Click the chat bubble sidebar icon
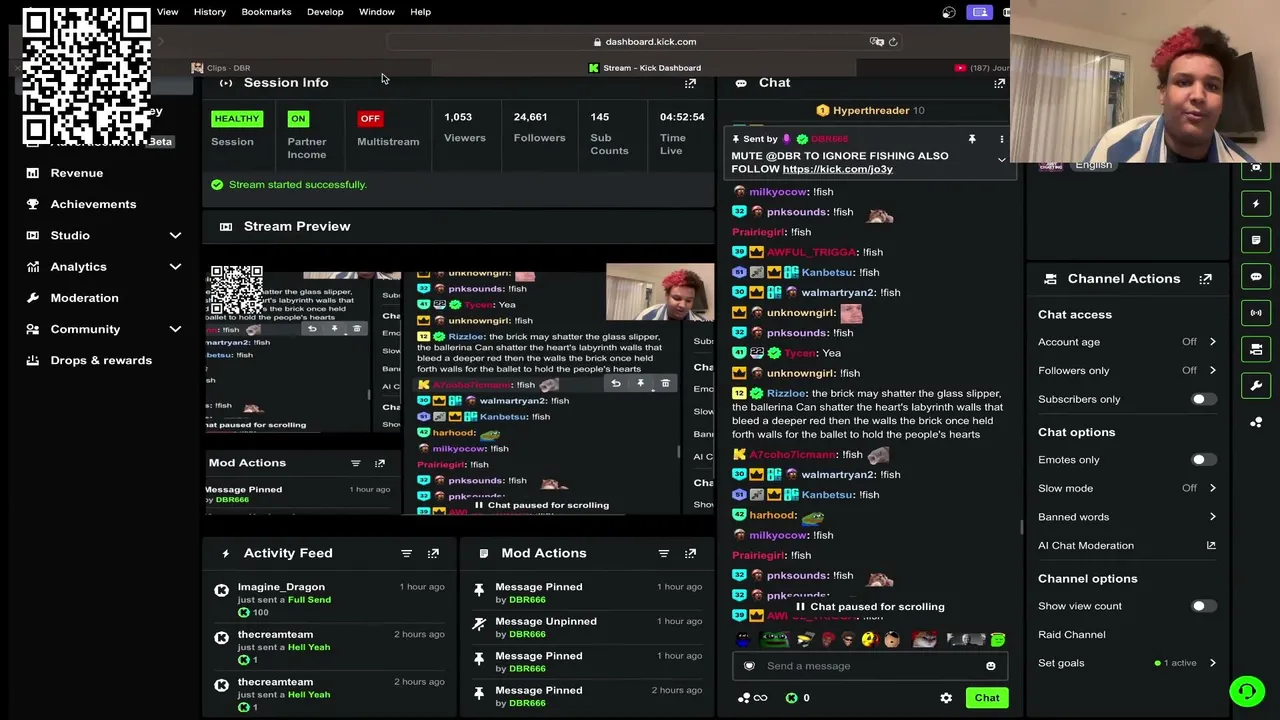This screenshot has width=1280, height=720. 1256,276
